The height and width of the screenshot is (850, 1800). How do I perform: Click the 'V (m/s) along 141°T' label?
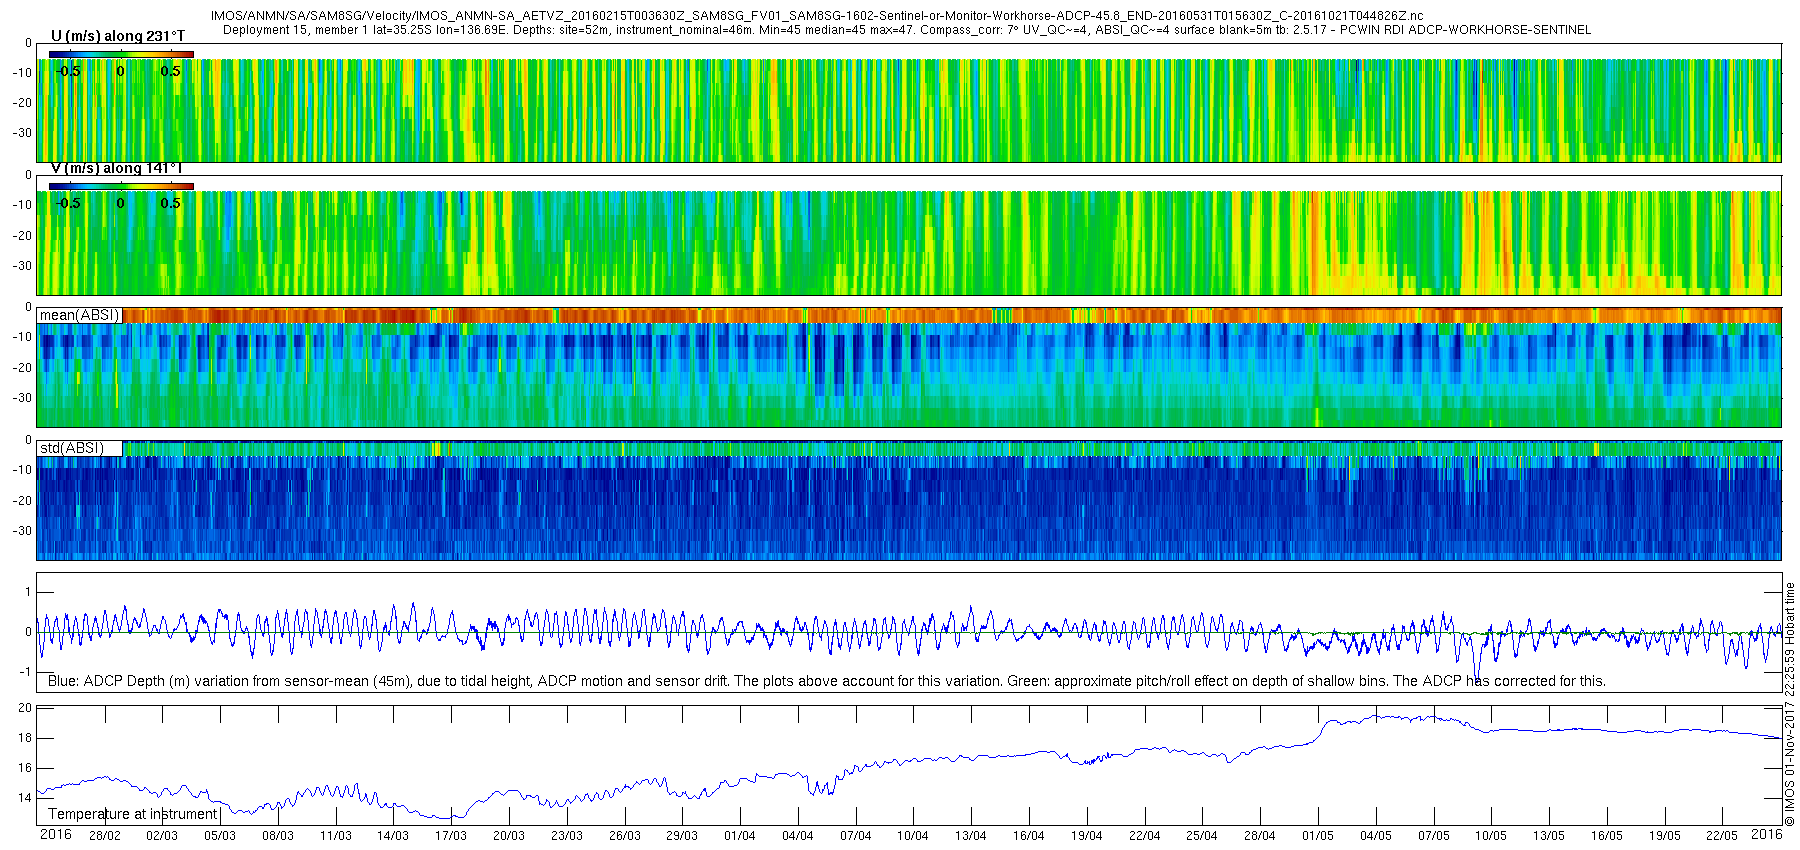click(116, 168)
